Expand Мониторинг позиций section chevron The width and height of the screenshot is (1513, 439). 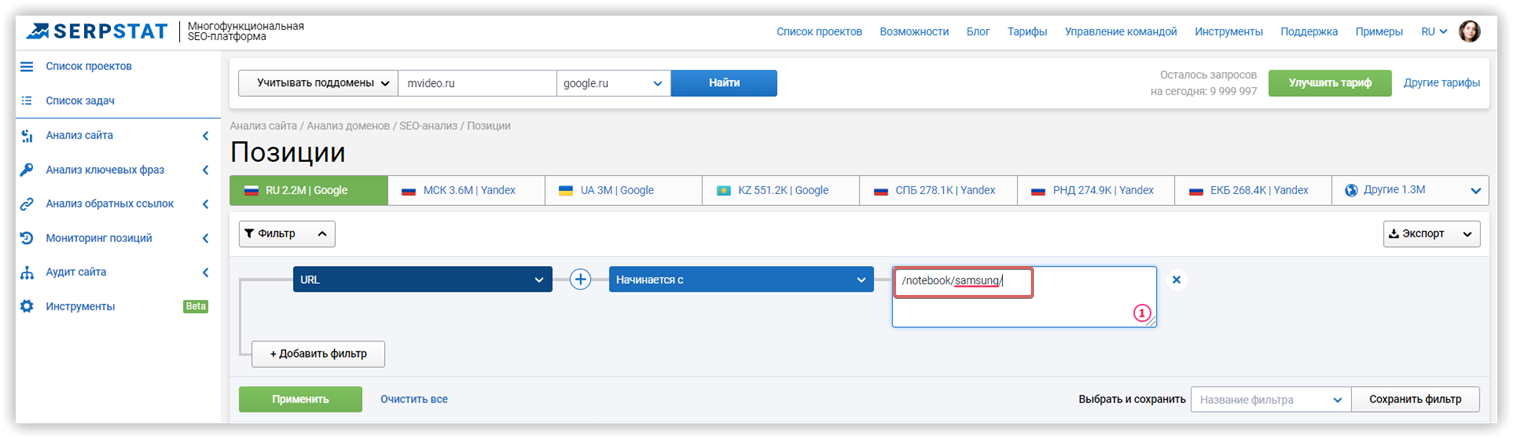[x=205, y=238]
